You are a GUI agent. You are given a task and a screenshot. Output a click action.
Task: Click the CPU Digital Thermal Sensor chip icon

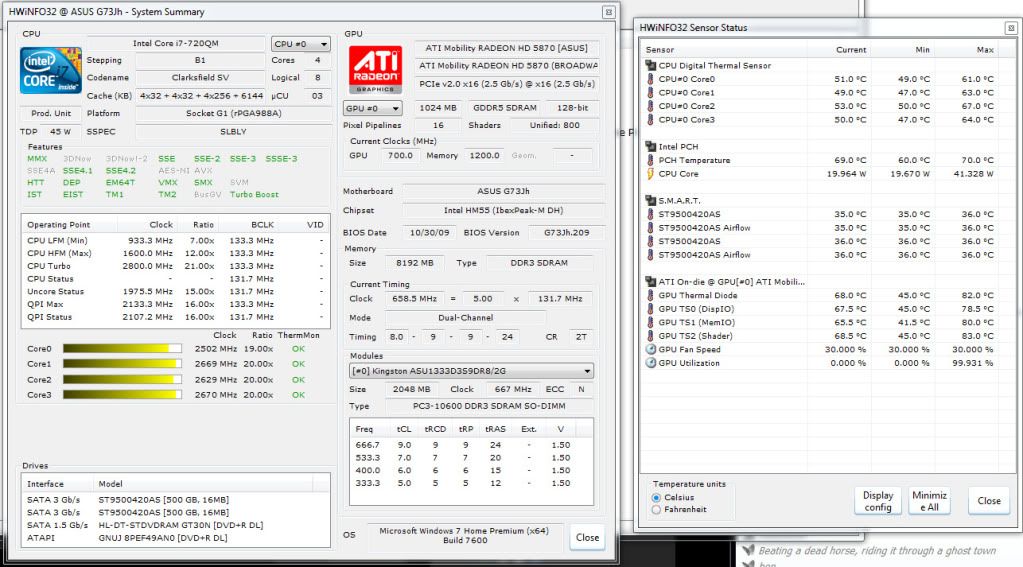click(650, 65)
